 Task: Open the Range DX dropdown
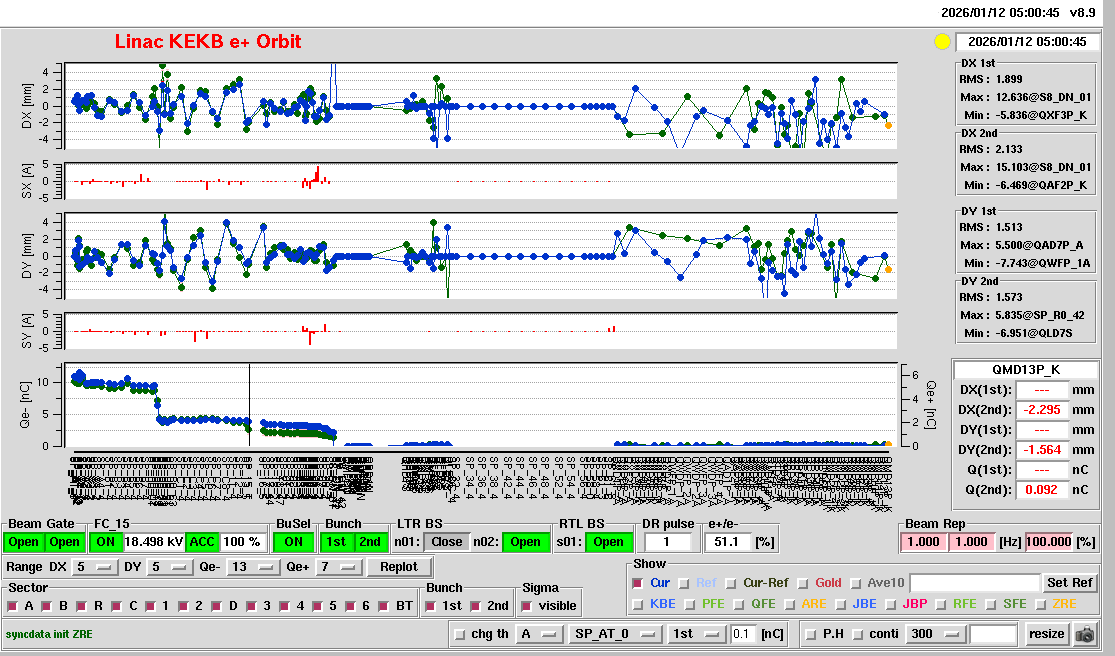[x=93, y=567]
